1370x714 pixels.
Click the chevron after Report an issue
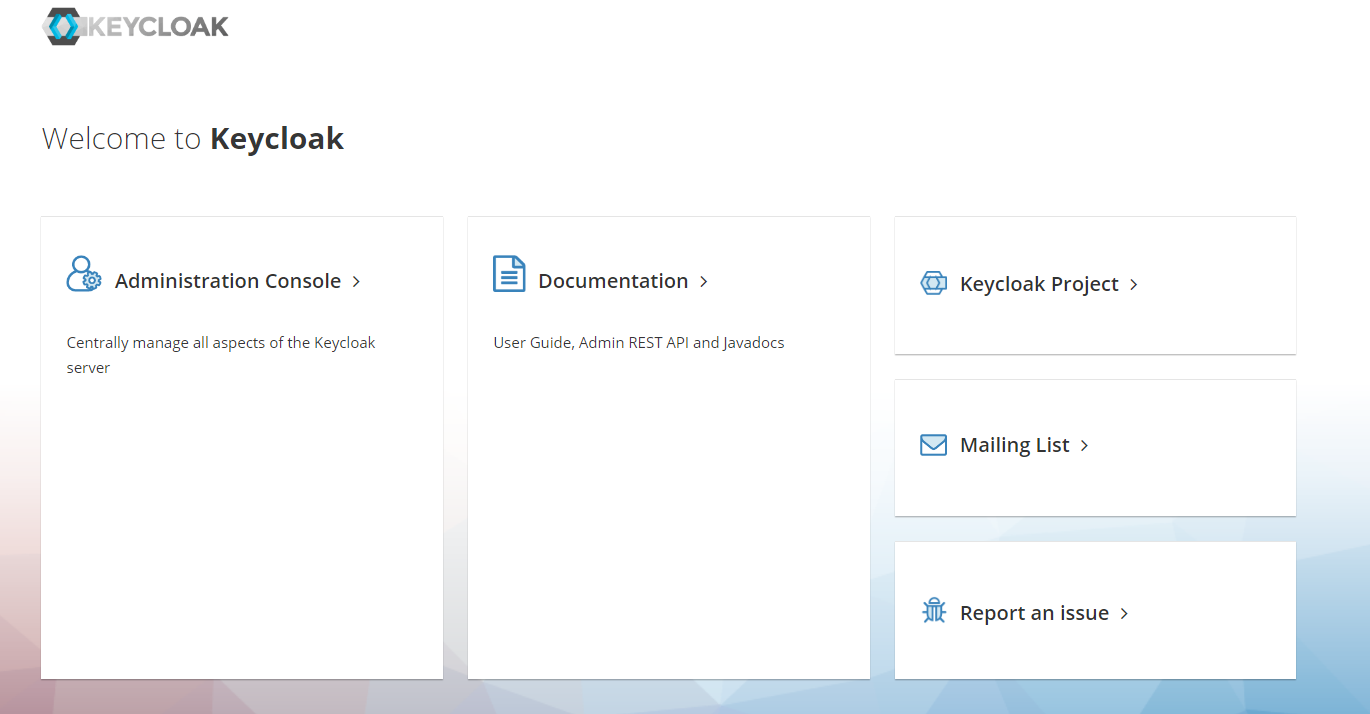[1124, 614]
